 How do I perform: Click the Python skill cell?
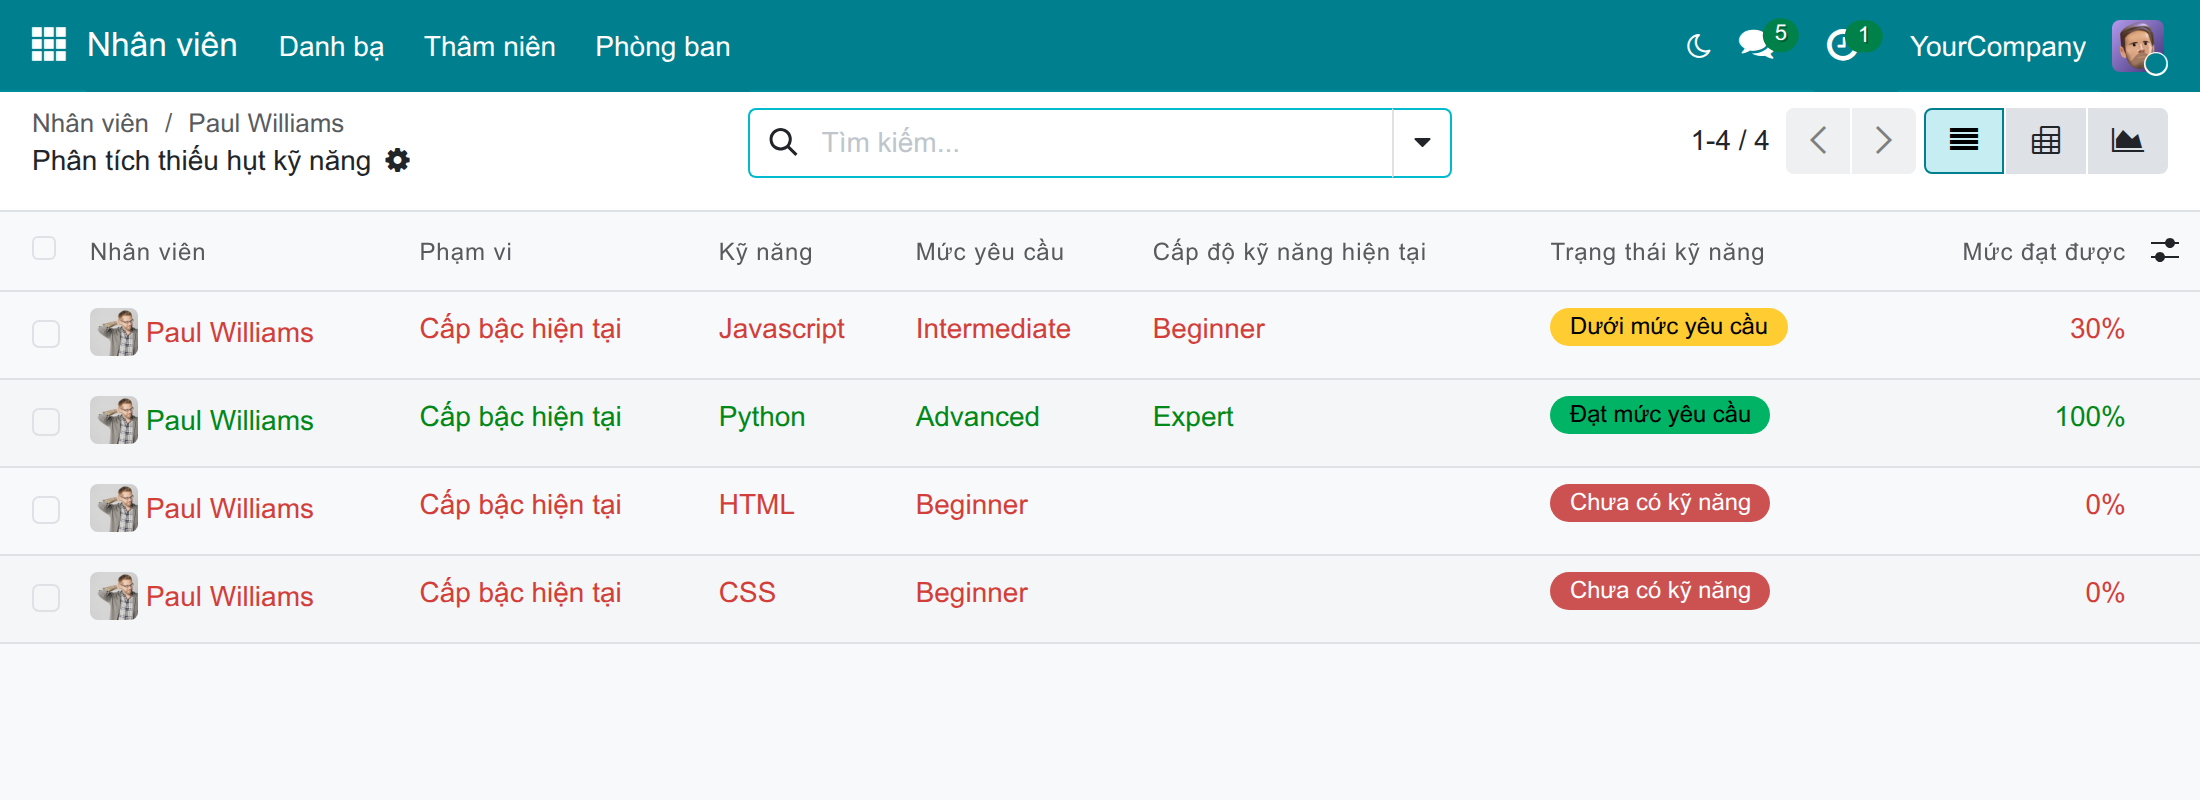(761, 417)
